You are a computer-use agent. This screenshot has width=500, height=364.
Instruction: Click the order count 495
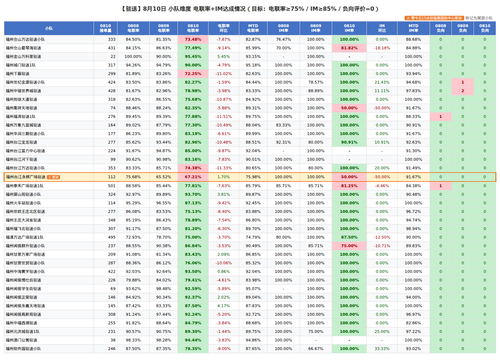pos(112,237)
